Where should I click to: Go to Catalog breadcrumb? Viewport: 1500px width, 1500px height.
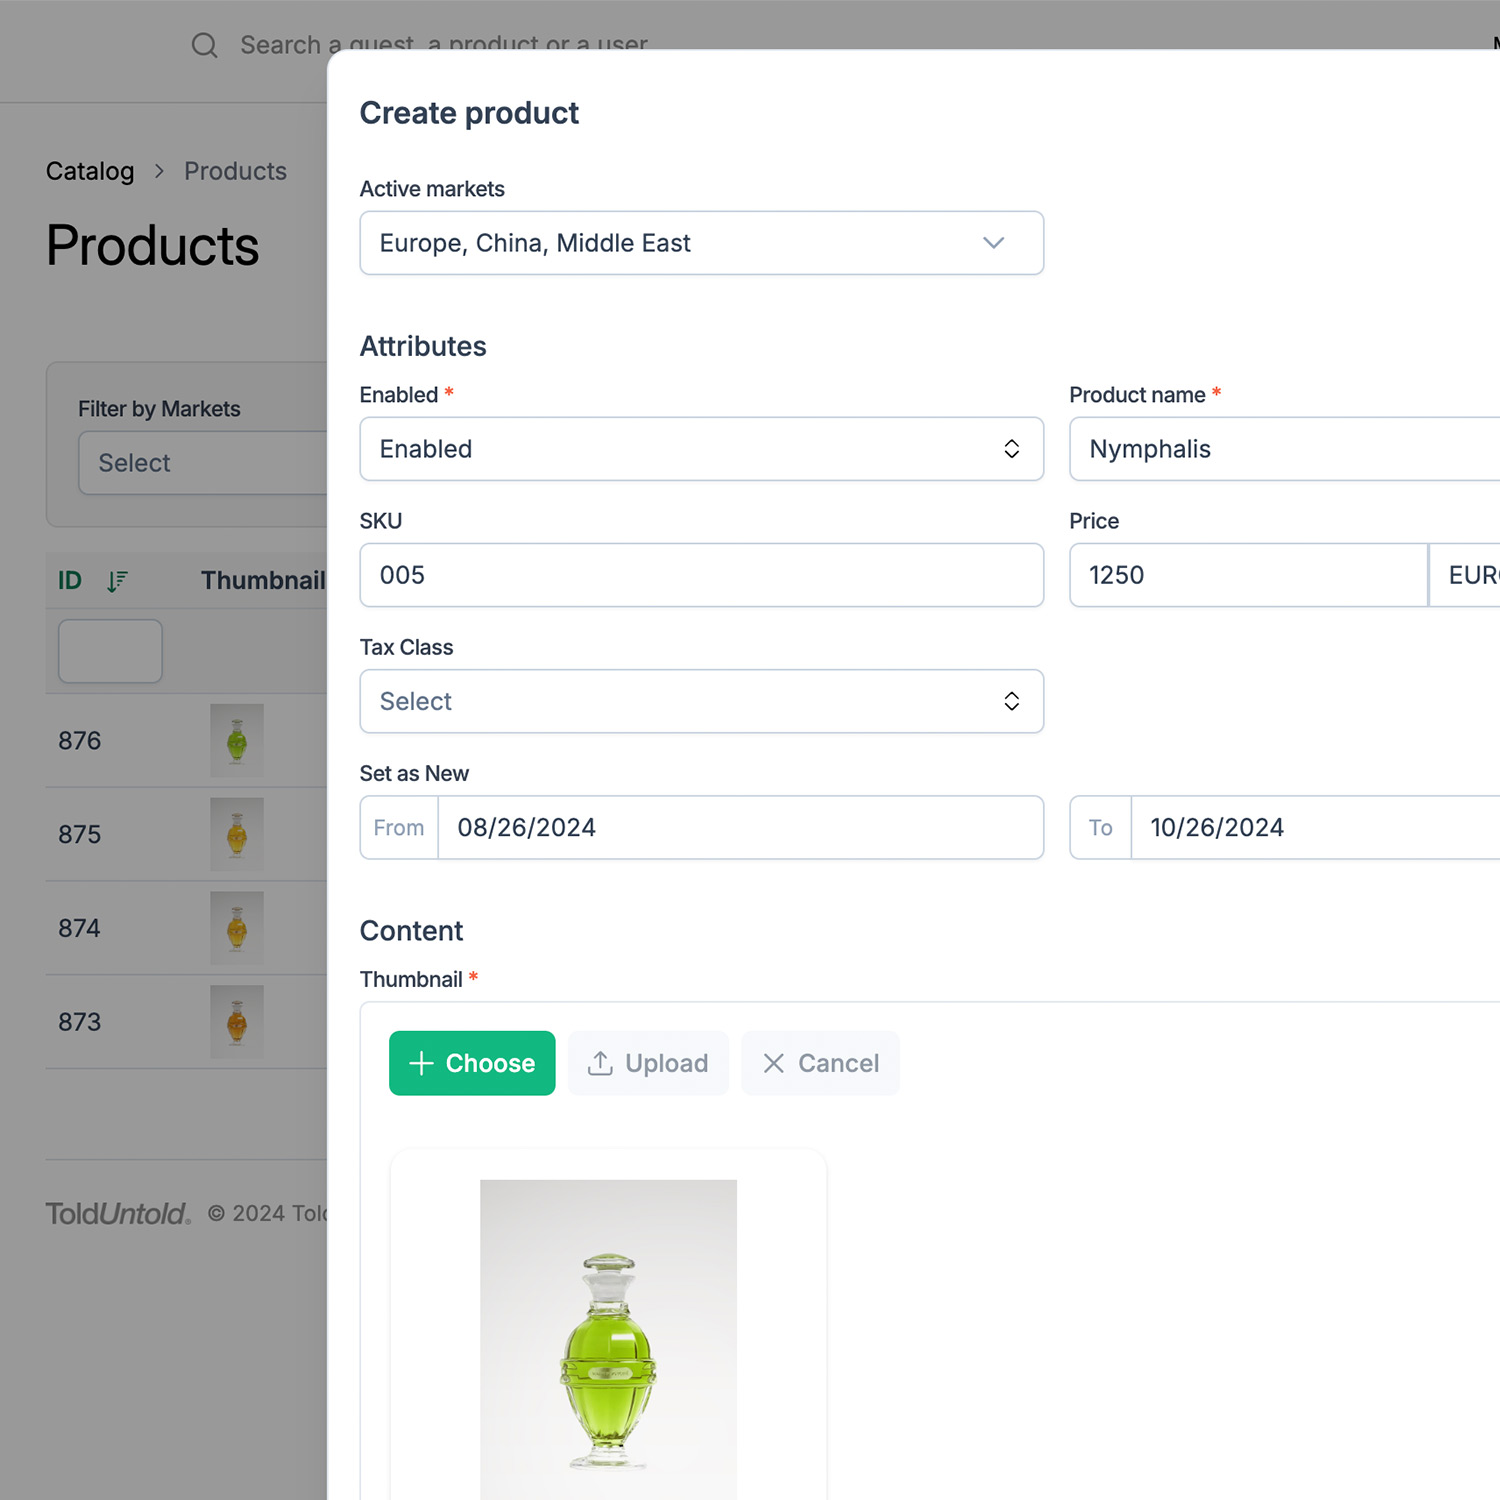[90, 171]
